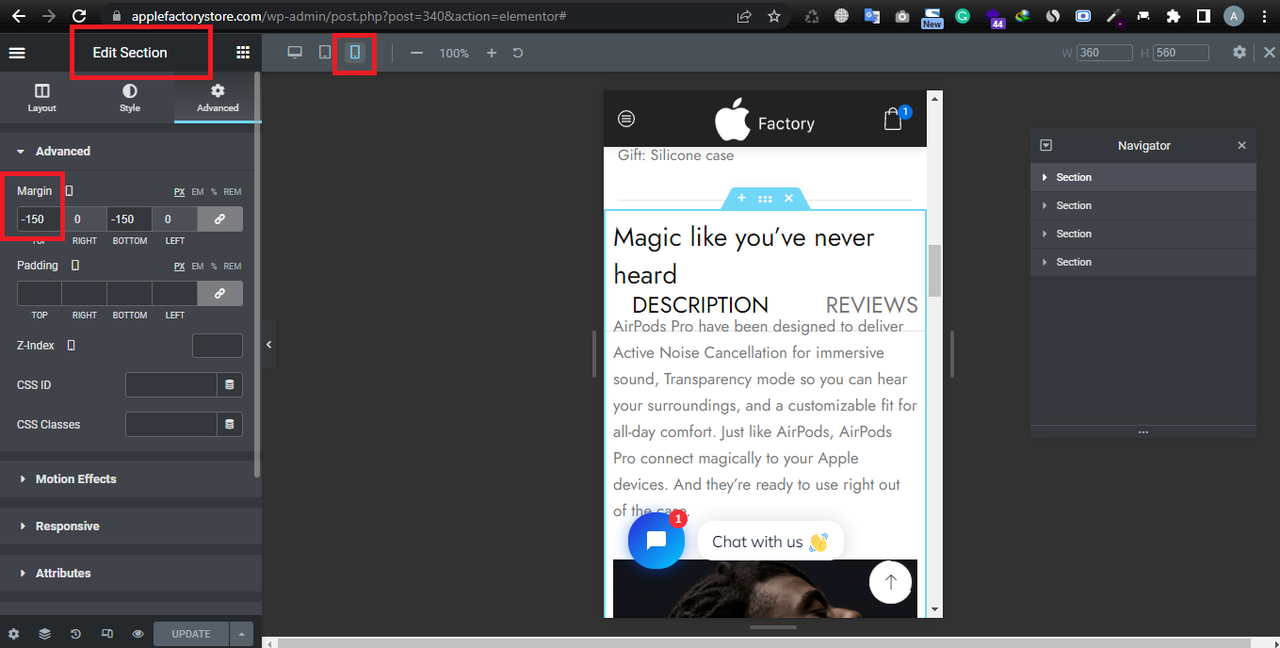
Task: Open the Elementor hamburger menu
Action: click(17, 53)
